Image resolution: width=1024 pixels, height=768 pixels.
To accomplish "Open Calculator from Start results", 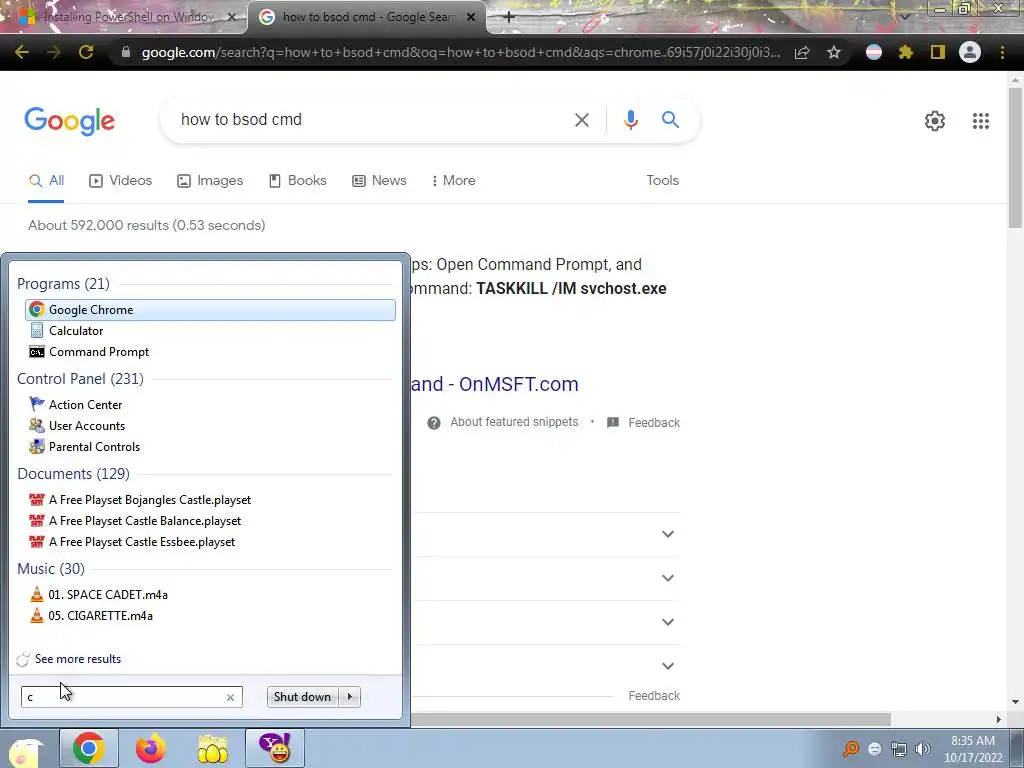I will click(x=210, y=331).
